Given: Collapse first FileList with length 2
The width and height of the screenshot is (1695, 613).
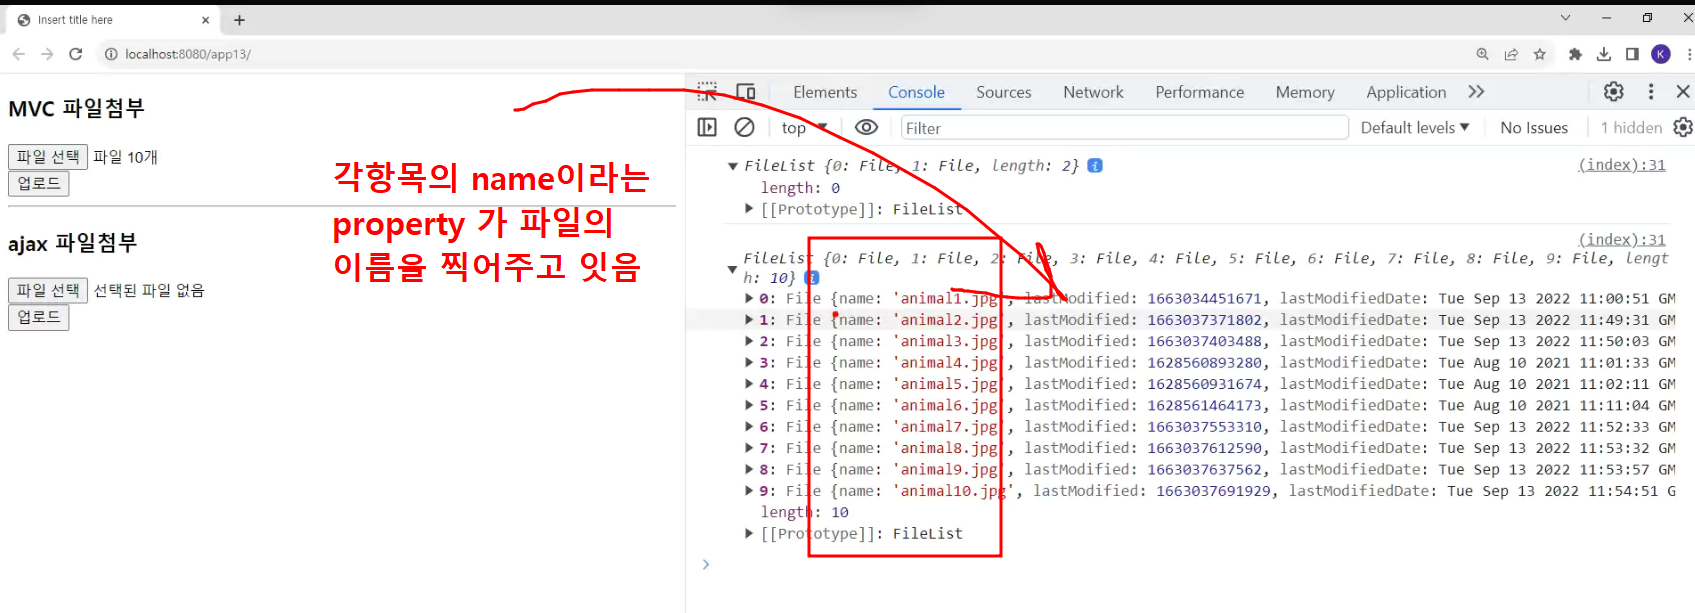Looking at the screenshot, I should 733,166.
